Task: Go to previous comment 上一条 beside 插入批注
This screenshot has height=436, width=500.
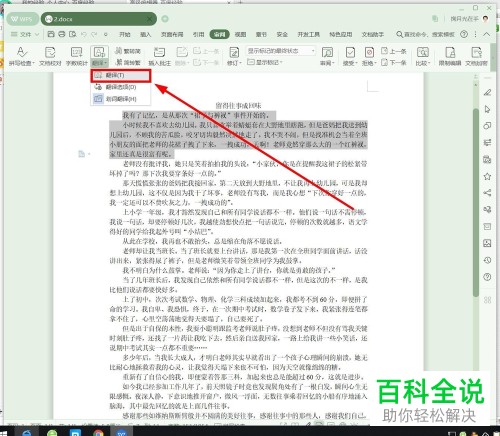Action: [206, 51]
